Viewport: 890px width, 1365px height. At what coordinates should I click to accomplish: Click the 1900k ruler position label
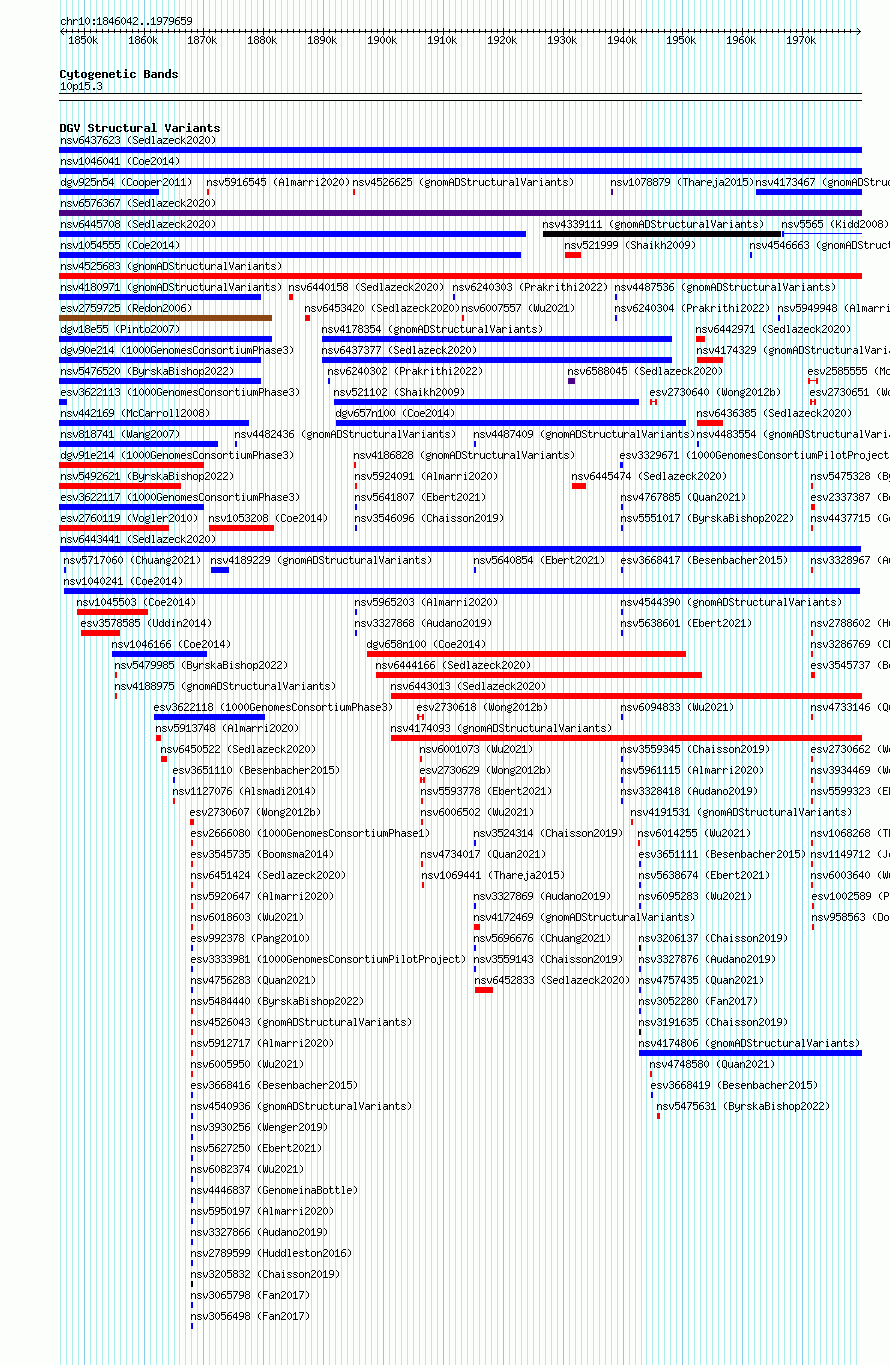click(x=382, y=40)
